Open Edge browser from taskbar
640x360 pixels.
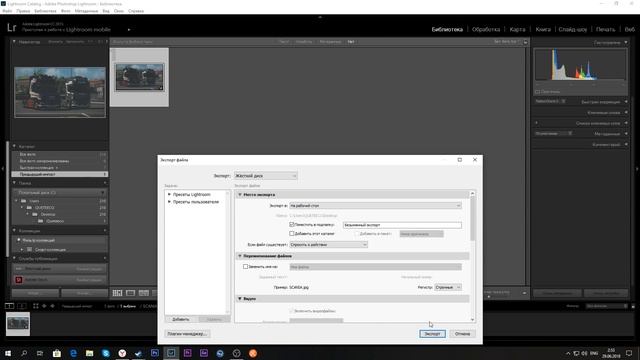pyautogui.click(x=73, y=353)
